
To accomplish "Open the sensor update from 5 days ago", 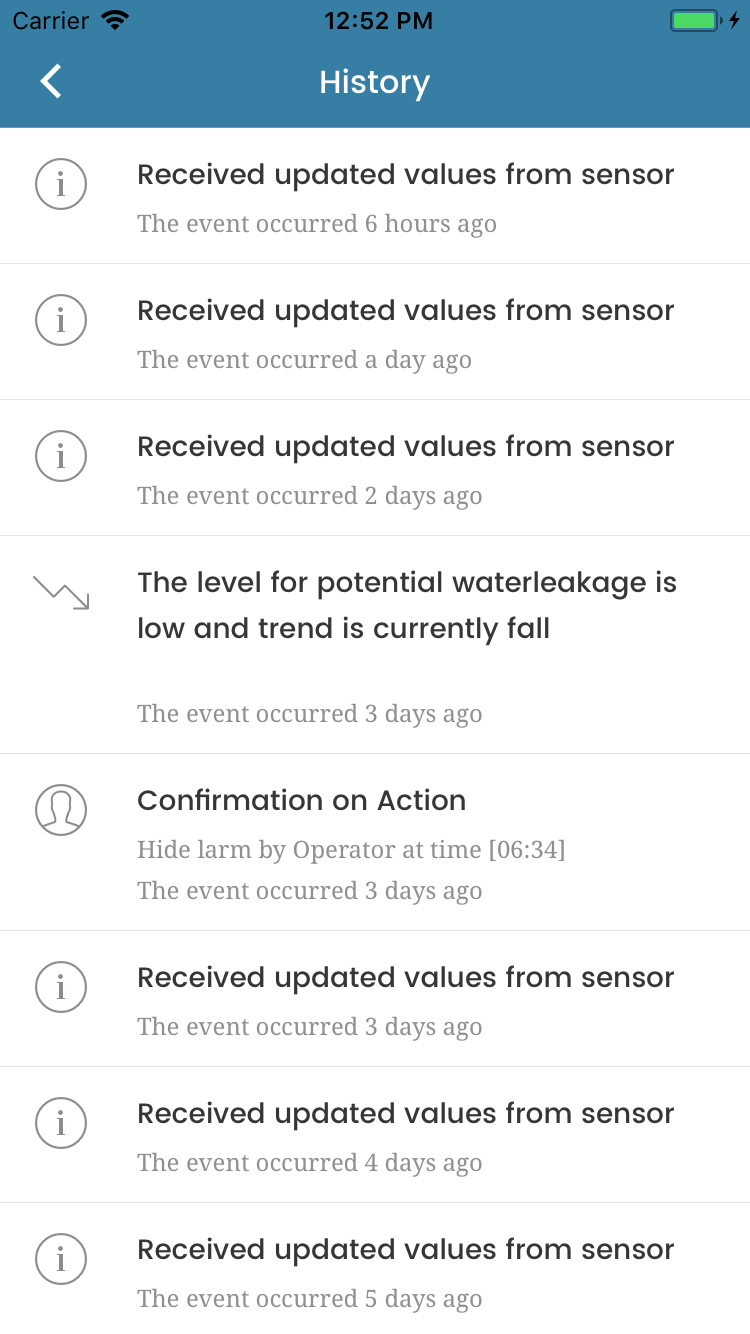I will (x=375, y=1268).
